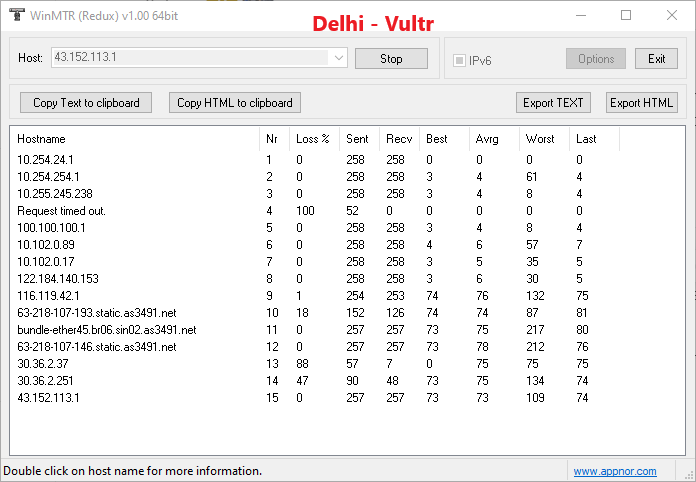Viewport: 696px width, 482px height.
Task: Click loss value 47 for hop 14
Action: [x=302, y=381]
